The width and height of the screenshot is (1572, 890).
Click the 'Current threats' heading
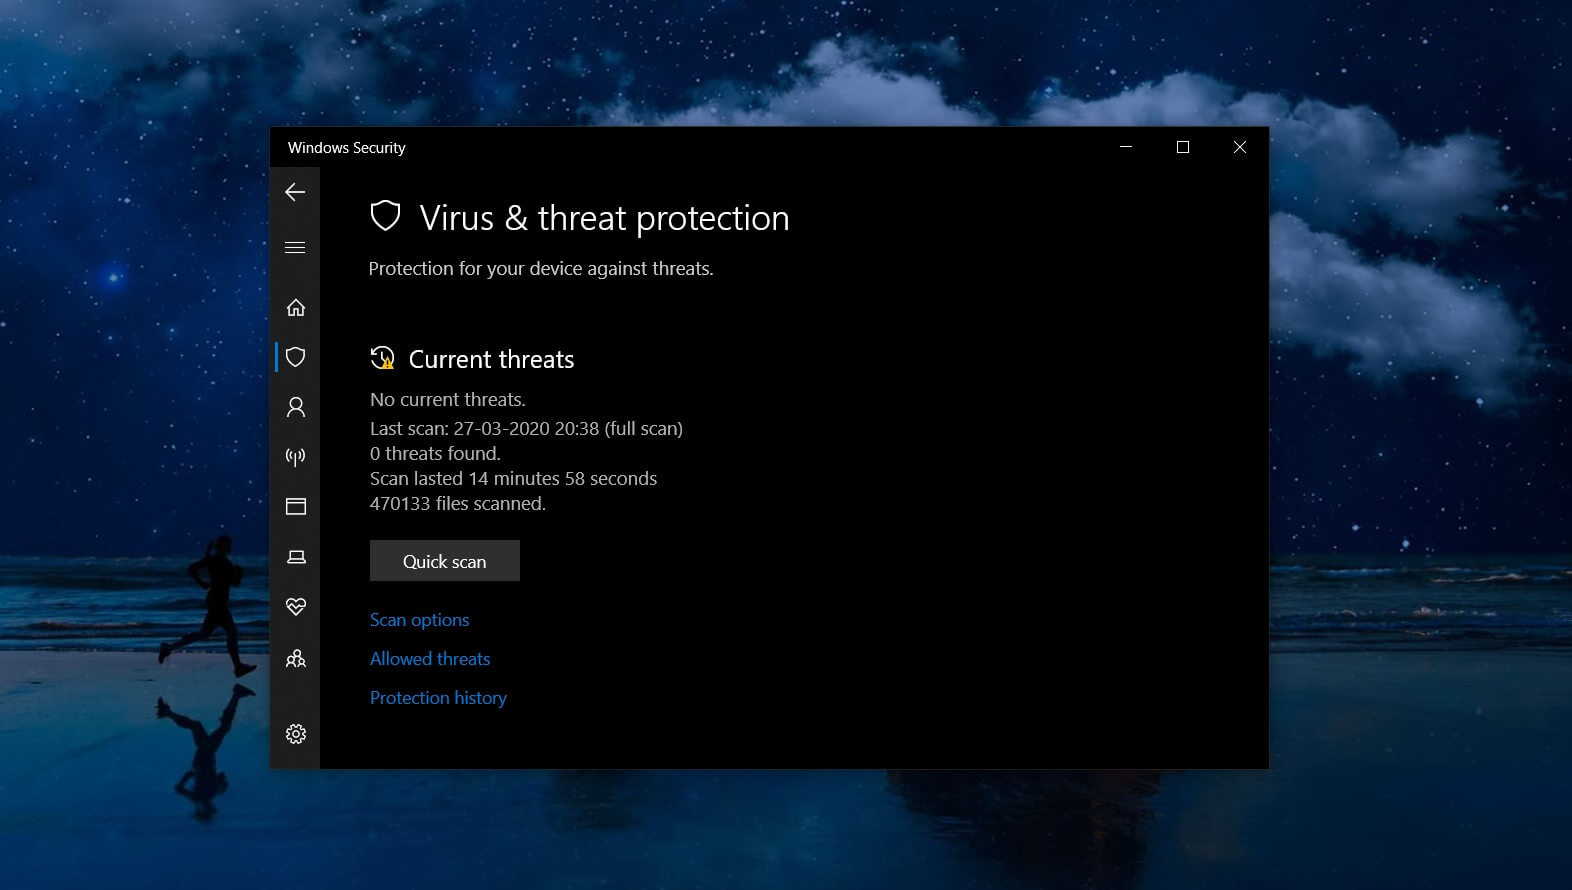[x=492, y=359]
